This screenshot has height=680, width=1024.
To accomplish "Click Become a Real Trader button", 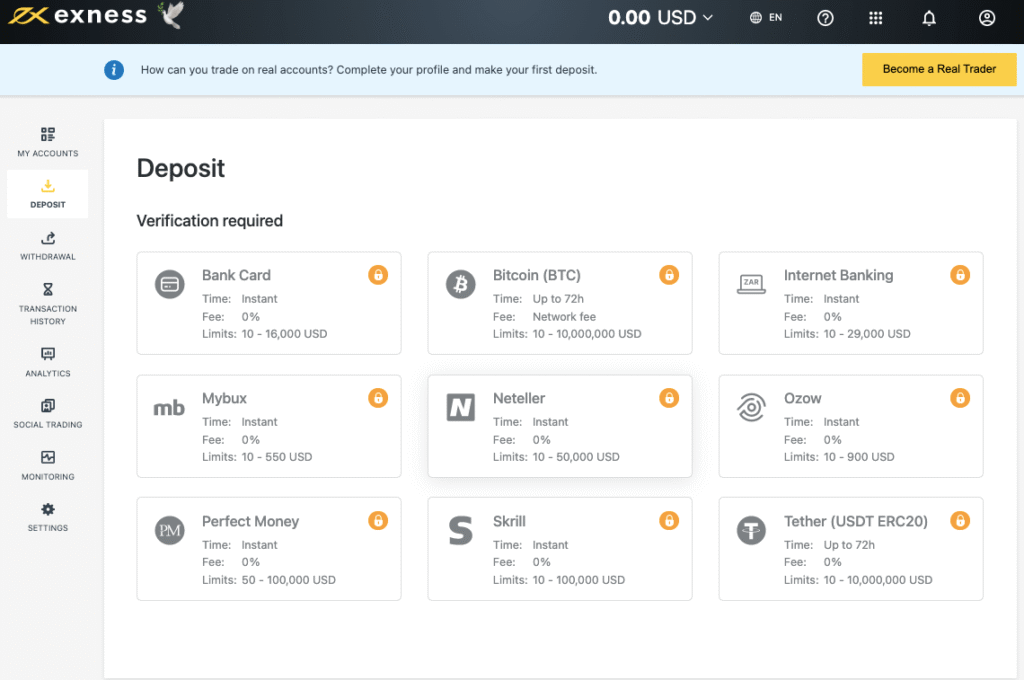I will (939, 70).
